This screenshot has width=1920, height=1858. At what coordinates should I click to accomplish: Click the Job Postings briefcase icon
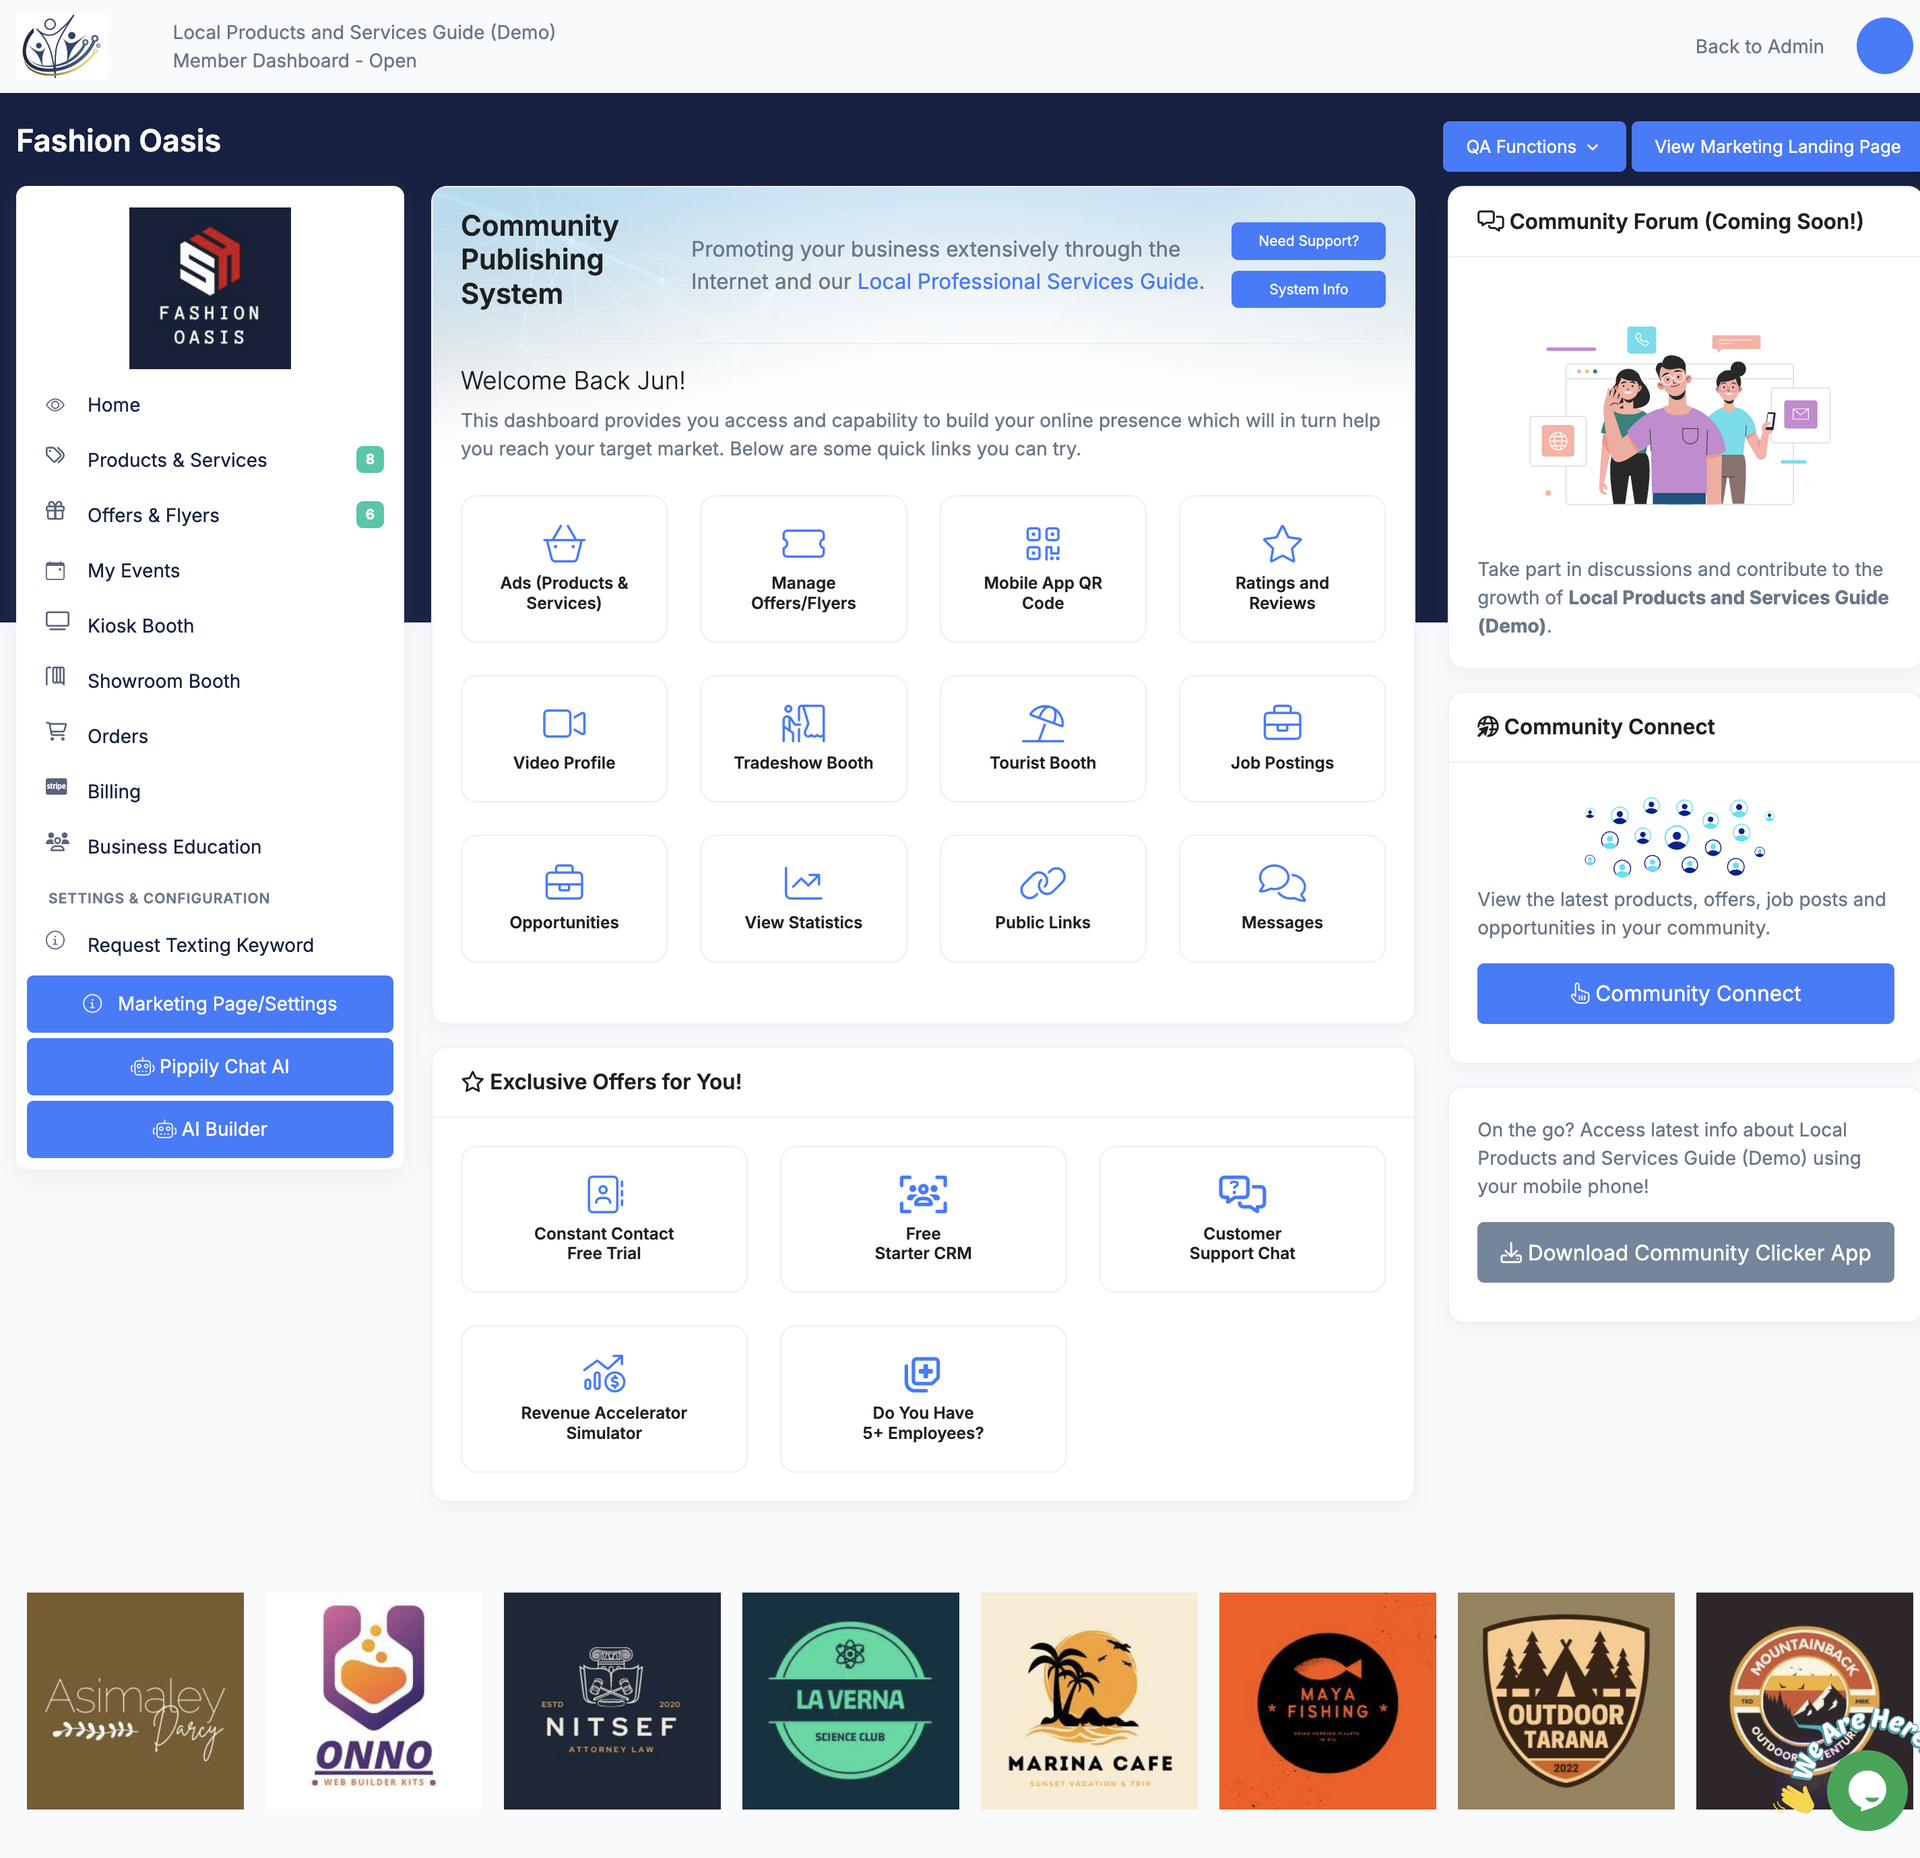[x=1282, y=723]
